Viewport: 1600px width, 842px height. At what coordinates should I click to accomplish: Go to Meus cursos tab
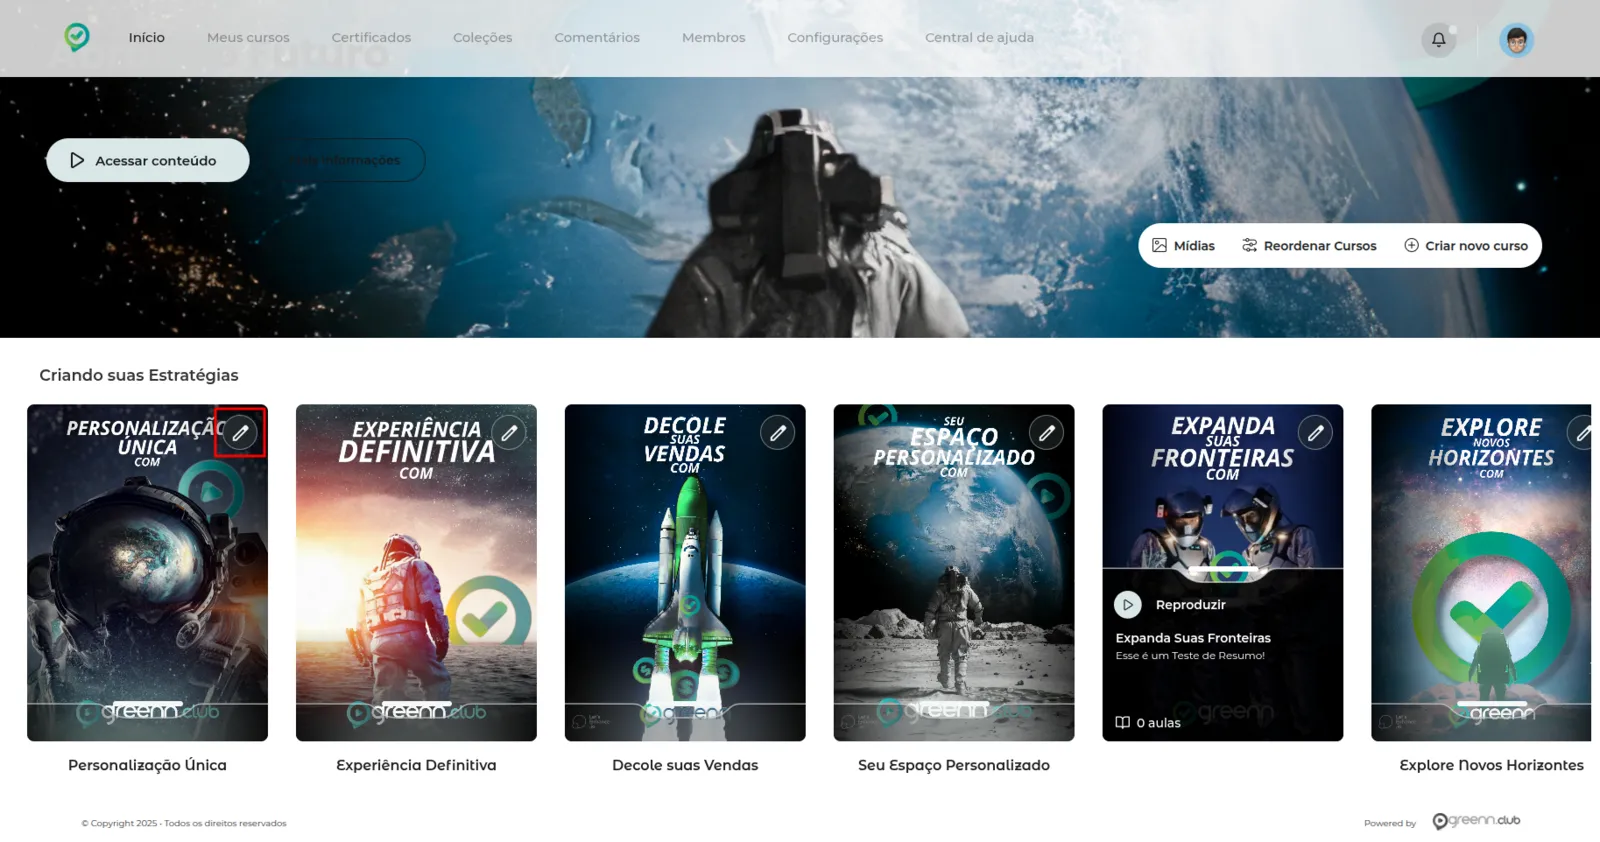click(x=248, y=38)
